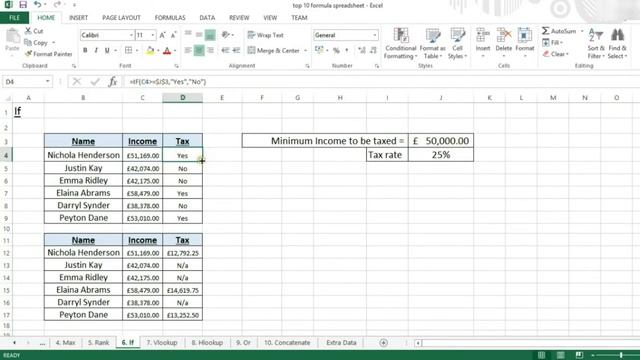Open the Sort & Filter menu
The image size is (640, 360).
click(x=596, y=43)
